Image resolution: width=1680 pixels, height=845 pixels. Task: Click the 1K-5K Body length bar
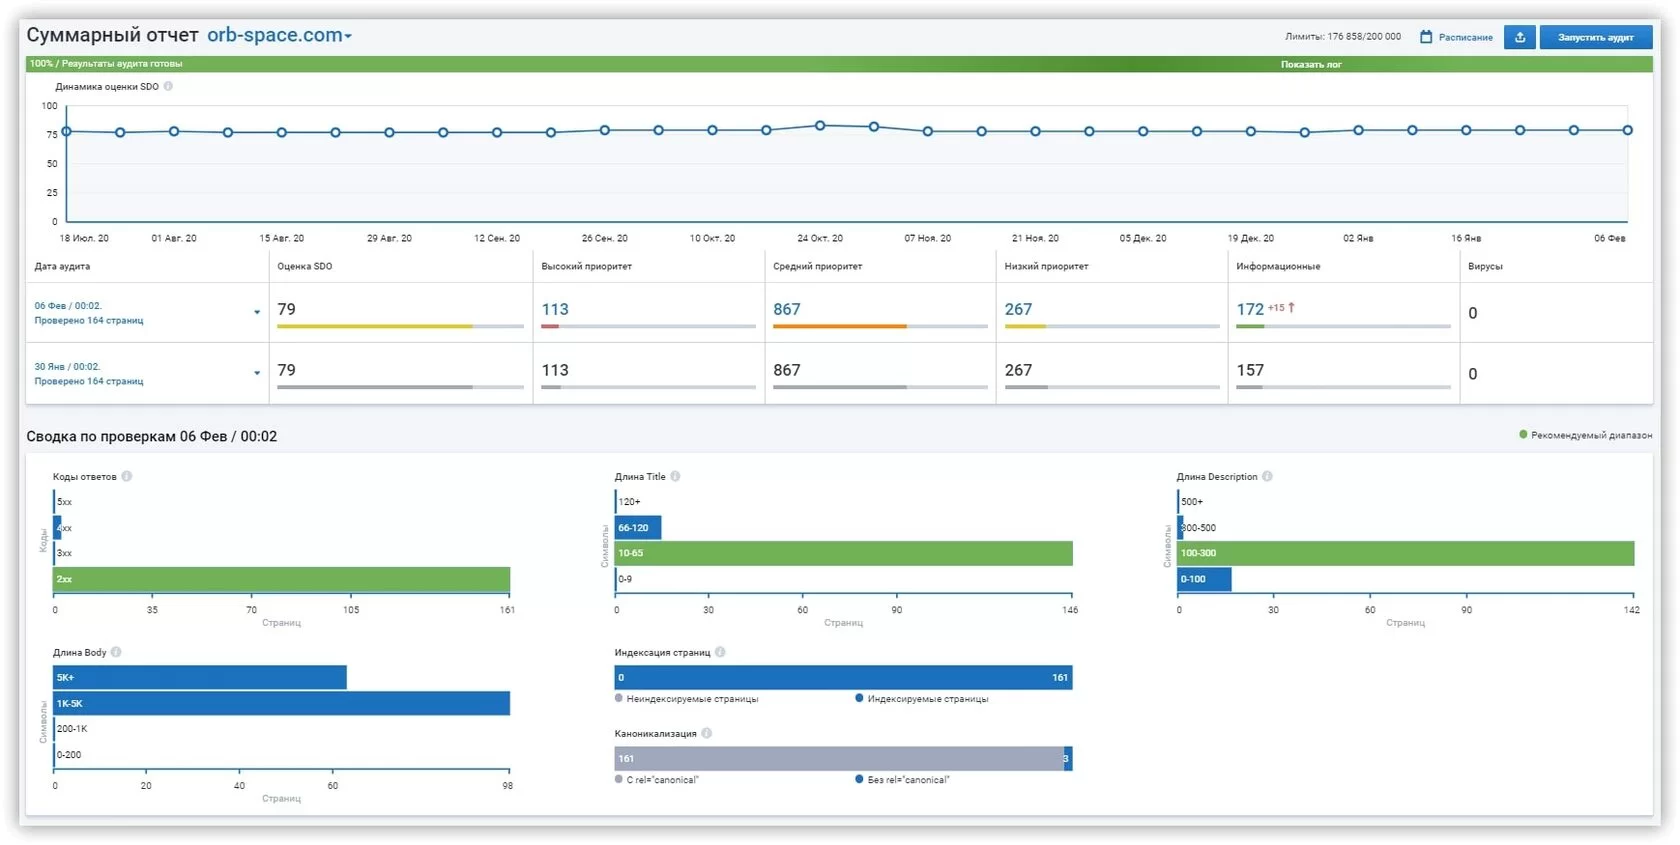pos(282,703)
